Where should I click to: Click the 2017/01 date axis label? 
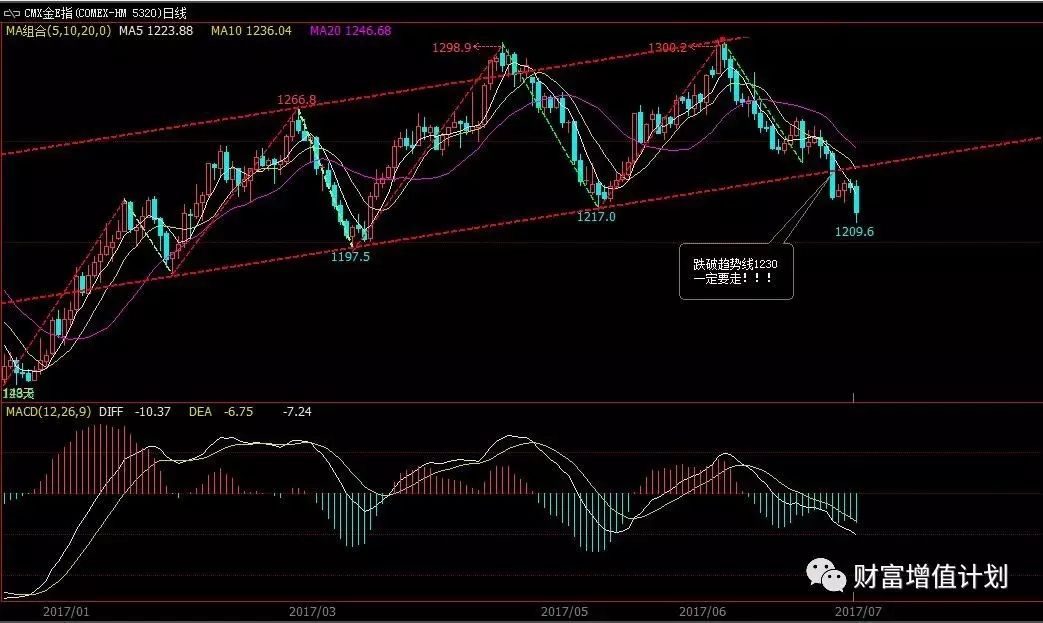[x=66, y=612]
